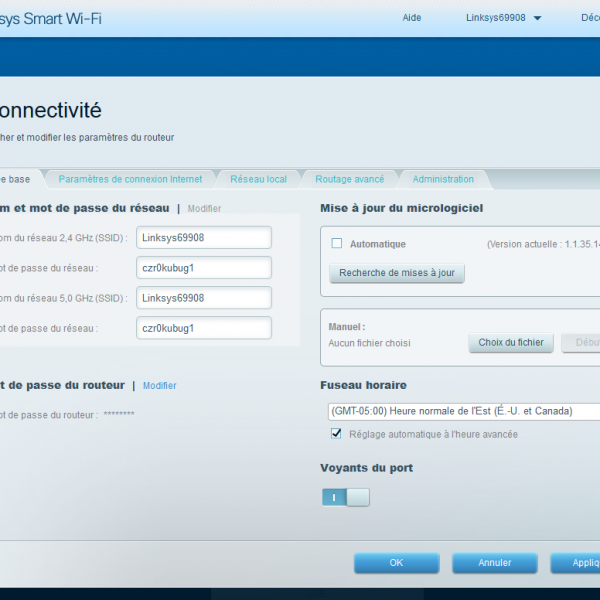Open the Réseau local tab
The image size is (600, 600).
click(258, 179)
